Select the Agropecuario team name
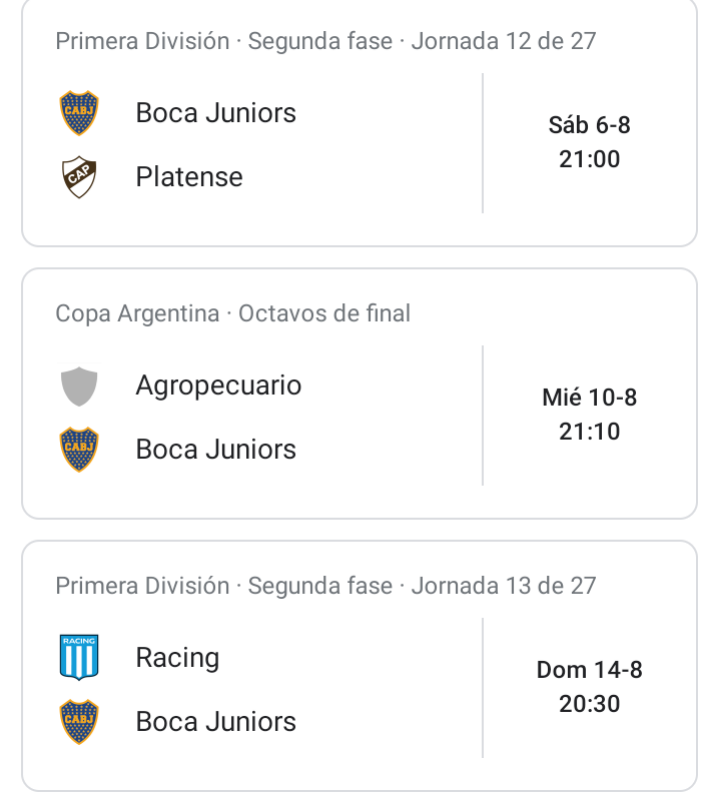719x793 pixels. (x=218, y=386)
